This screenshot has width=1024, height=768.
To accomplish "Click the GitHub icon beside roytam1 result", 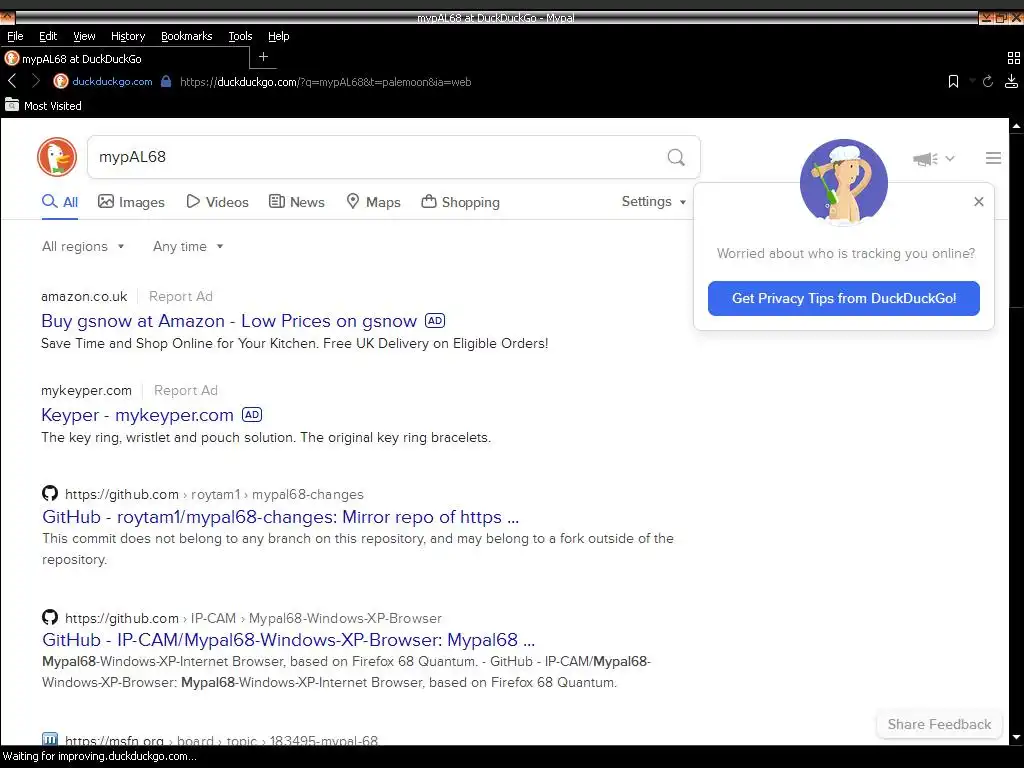I will point(50,493).
